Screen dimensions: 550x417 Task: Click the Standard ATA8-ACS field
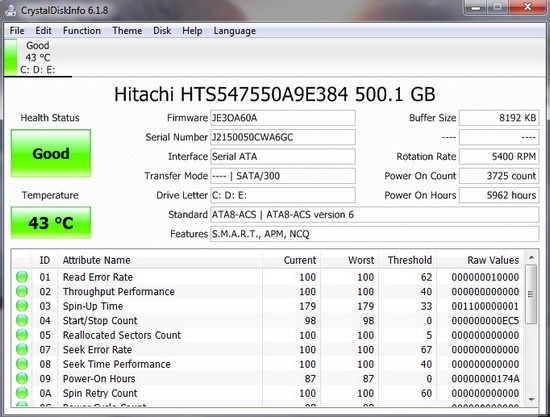tap(375, 214)
